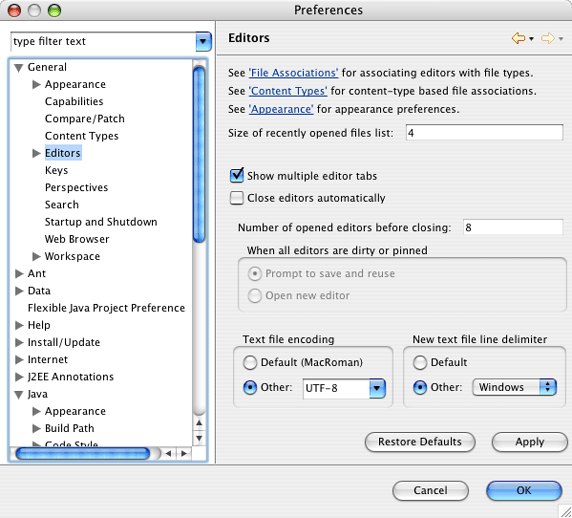Select Keys in the preferences tree
Screen dimensions: 572x518
[x=57, y=170]
